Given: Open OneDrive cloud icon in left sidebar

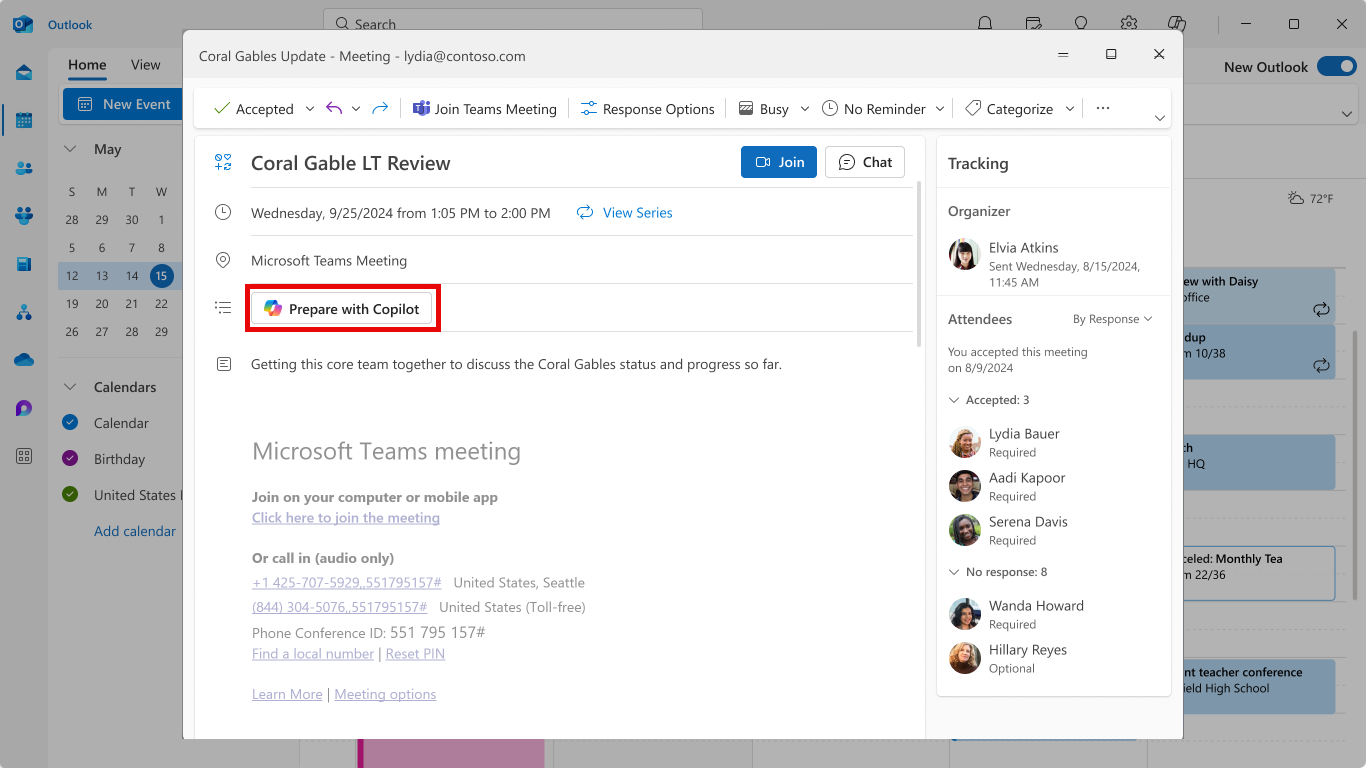Looking at the screenshot, I should (x=24, y=360).
